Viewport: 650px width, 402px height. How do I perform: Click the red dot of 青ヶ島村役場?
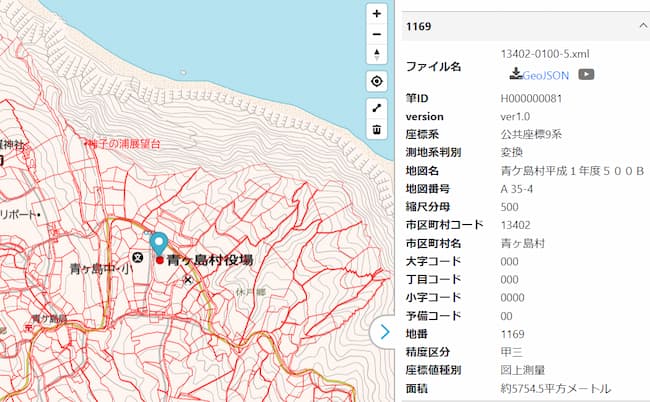[x=160, y=260]
